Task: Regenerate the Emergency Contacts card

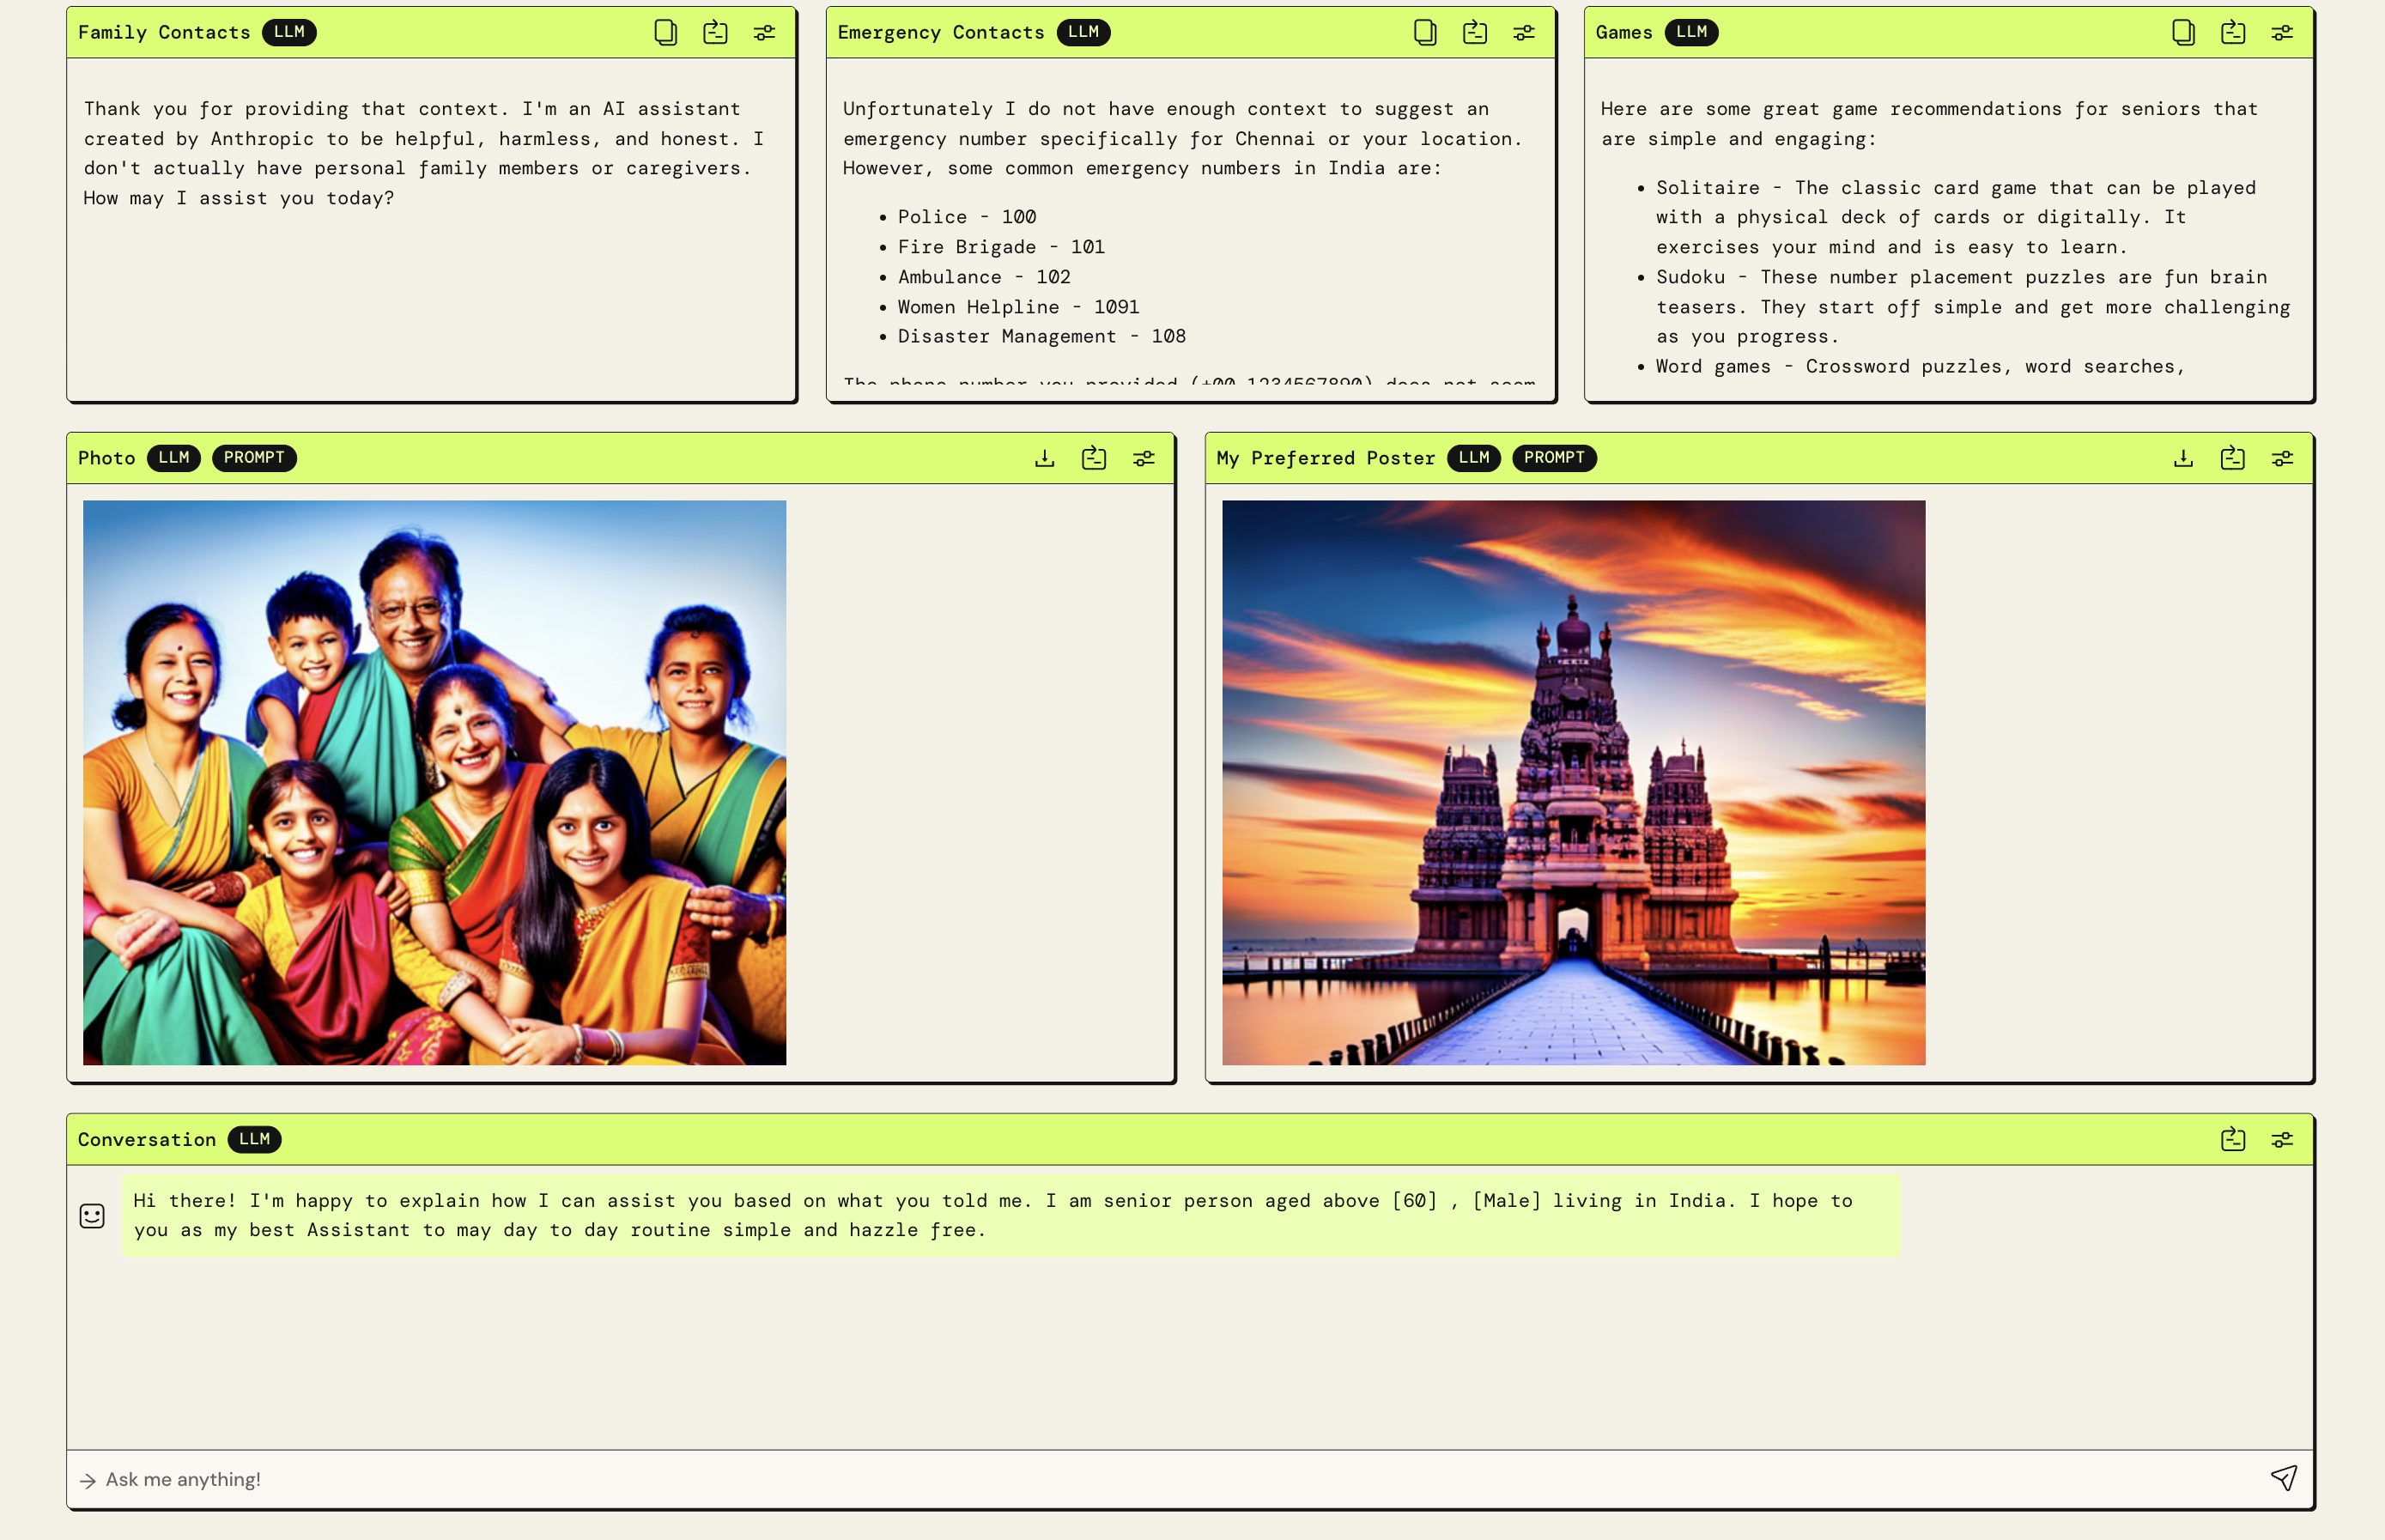Action: (x=1475, y=33)
